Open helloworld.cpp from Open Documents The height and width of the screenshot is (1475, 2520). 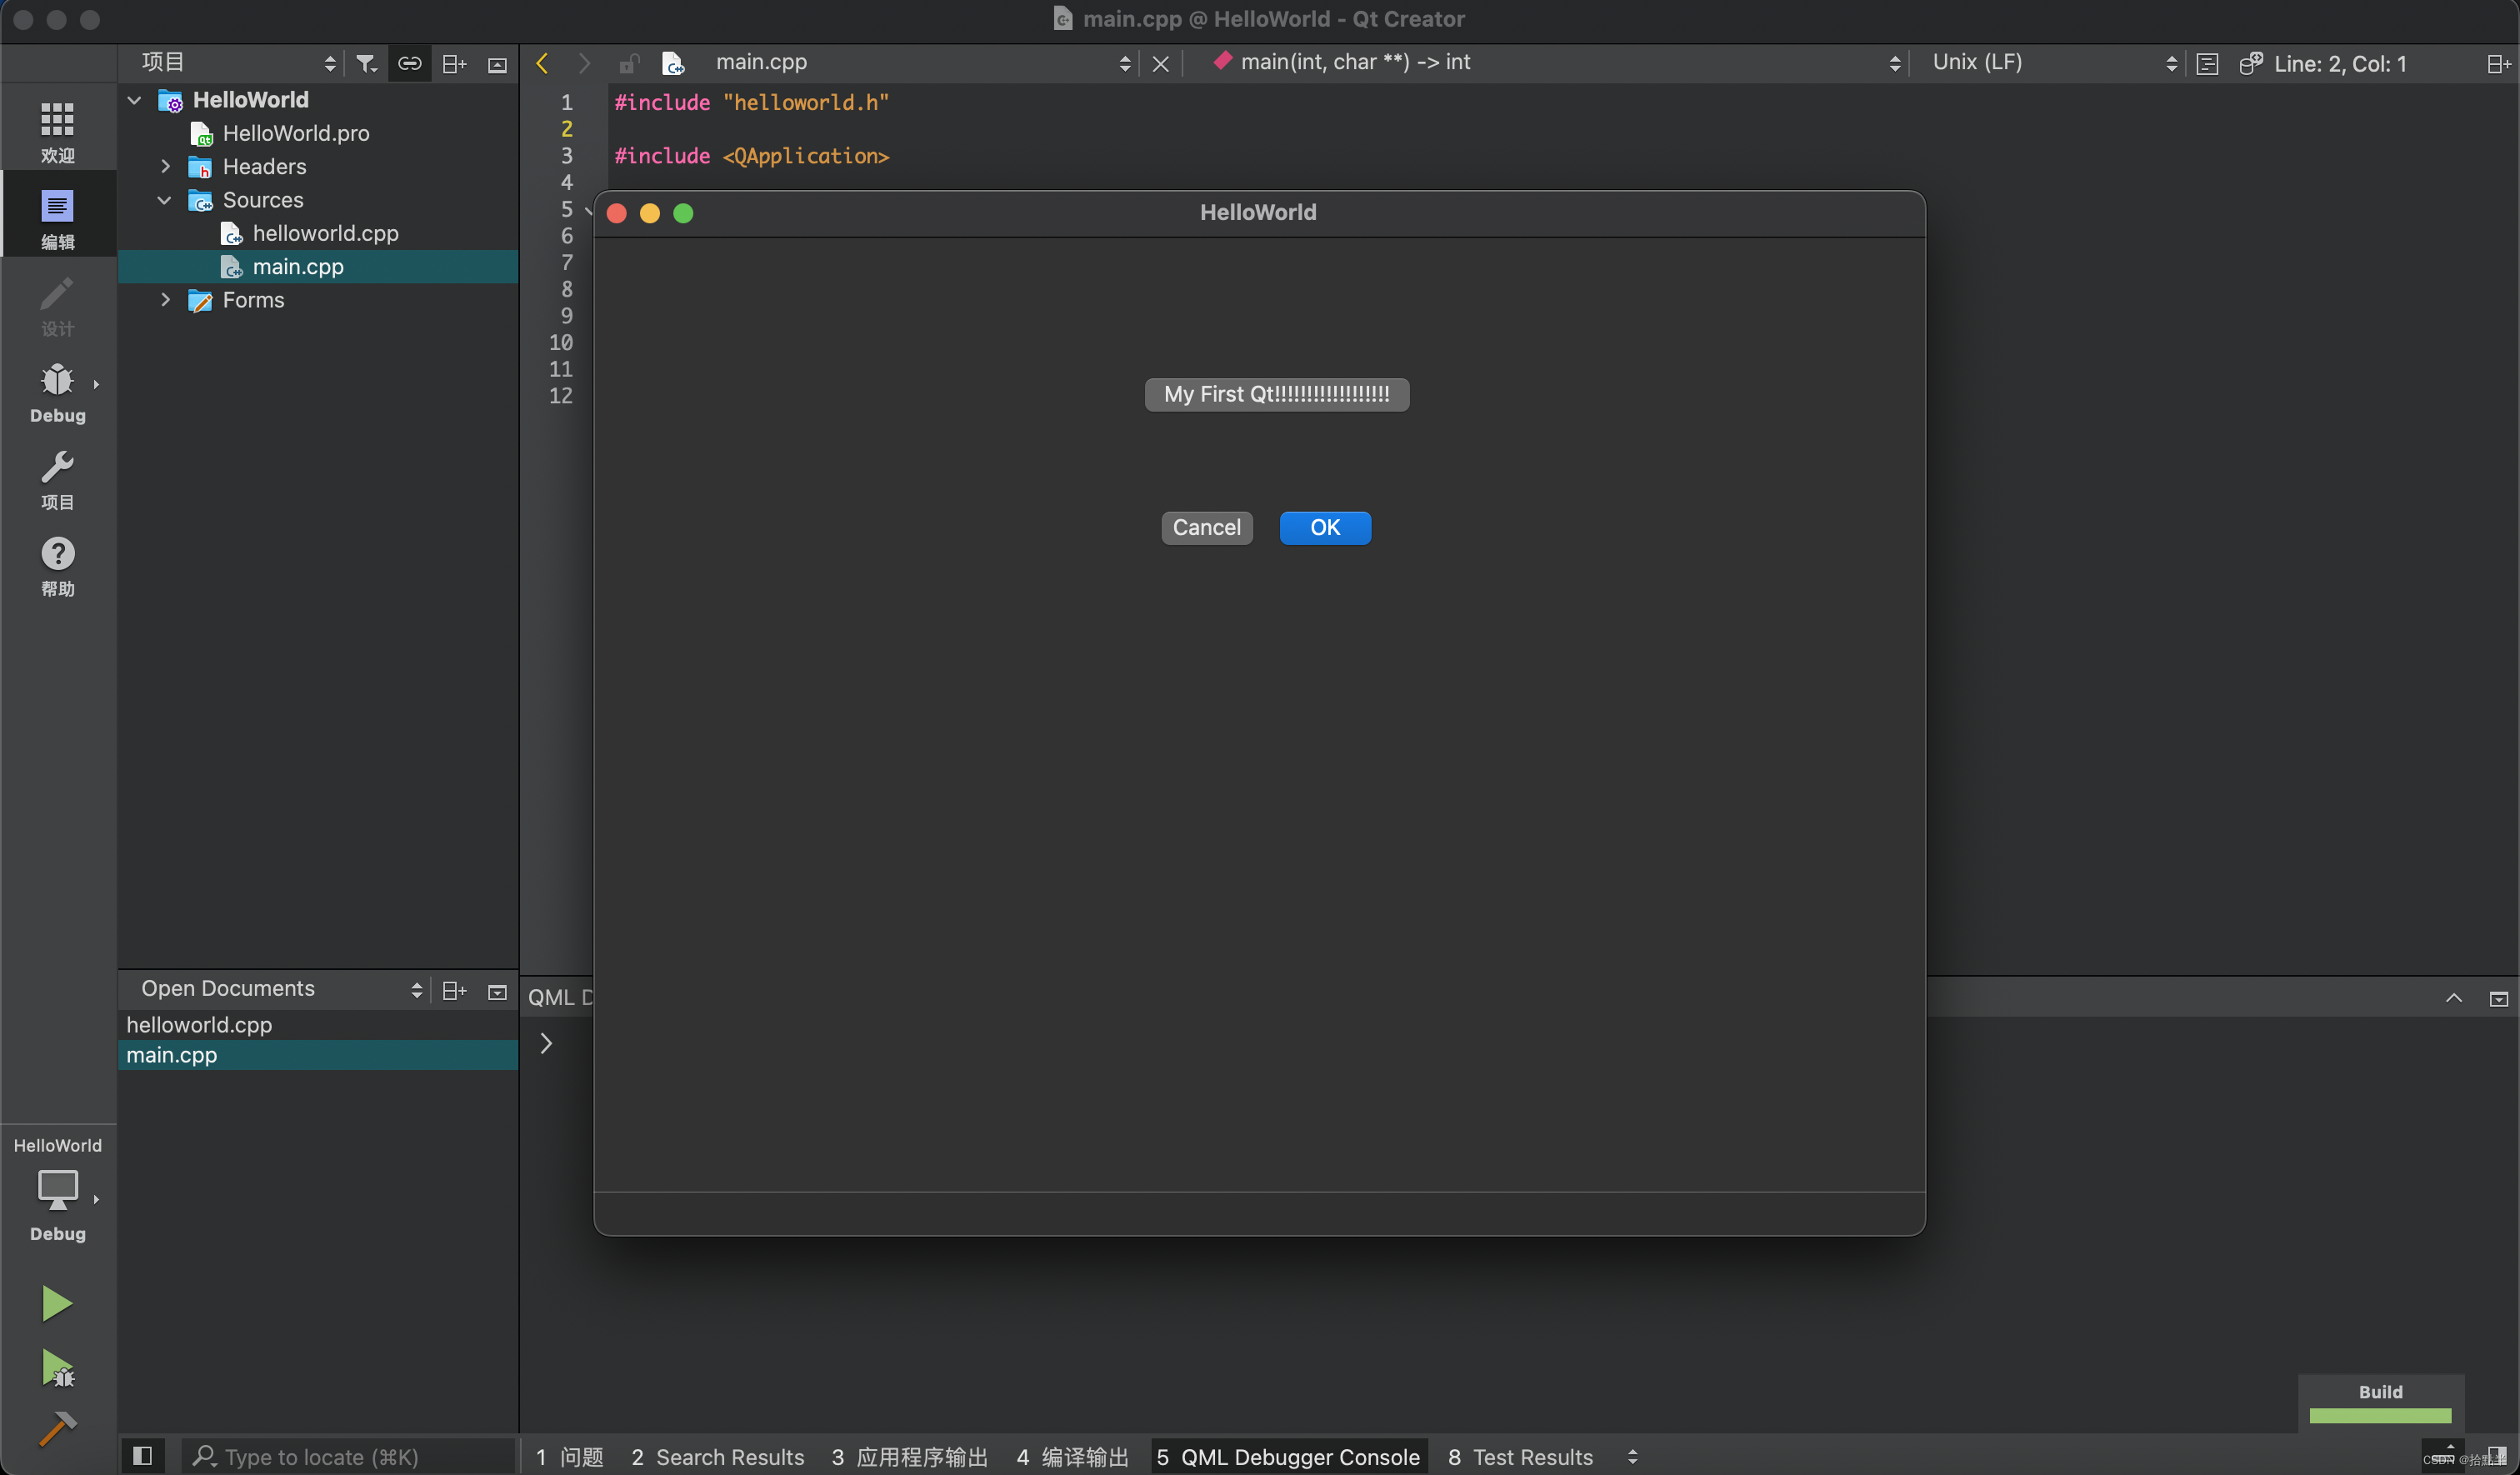[318, 1024]
